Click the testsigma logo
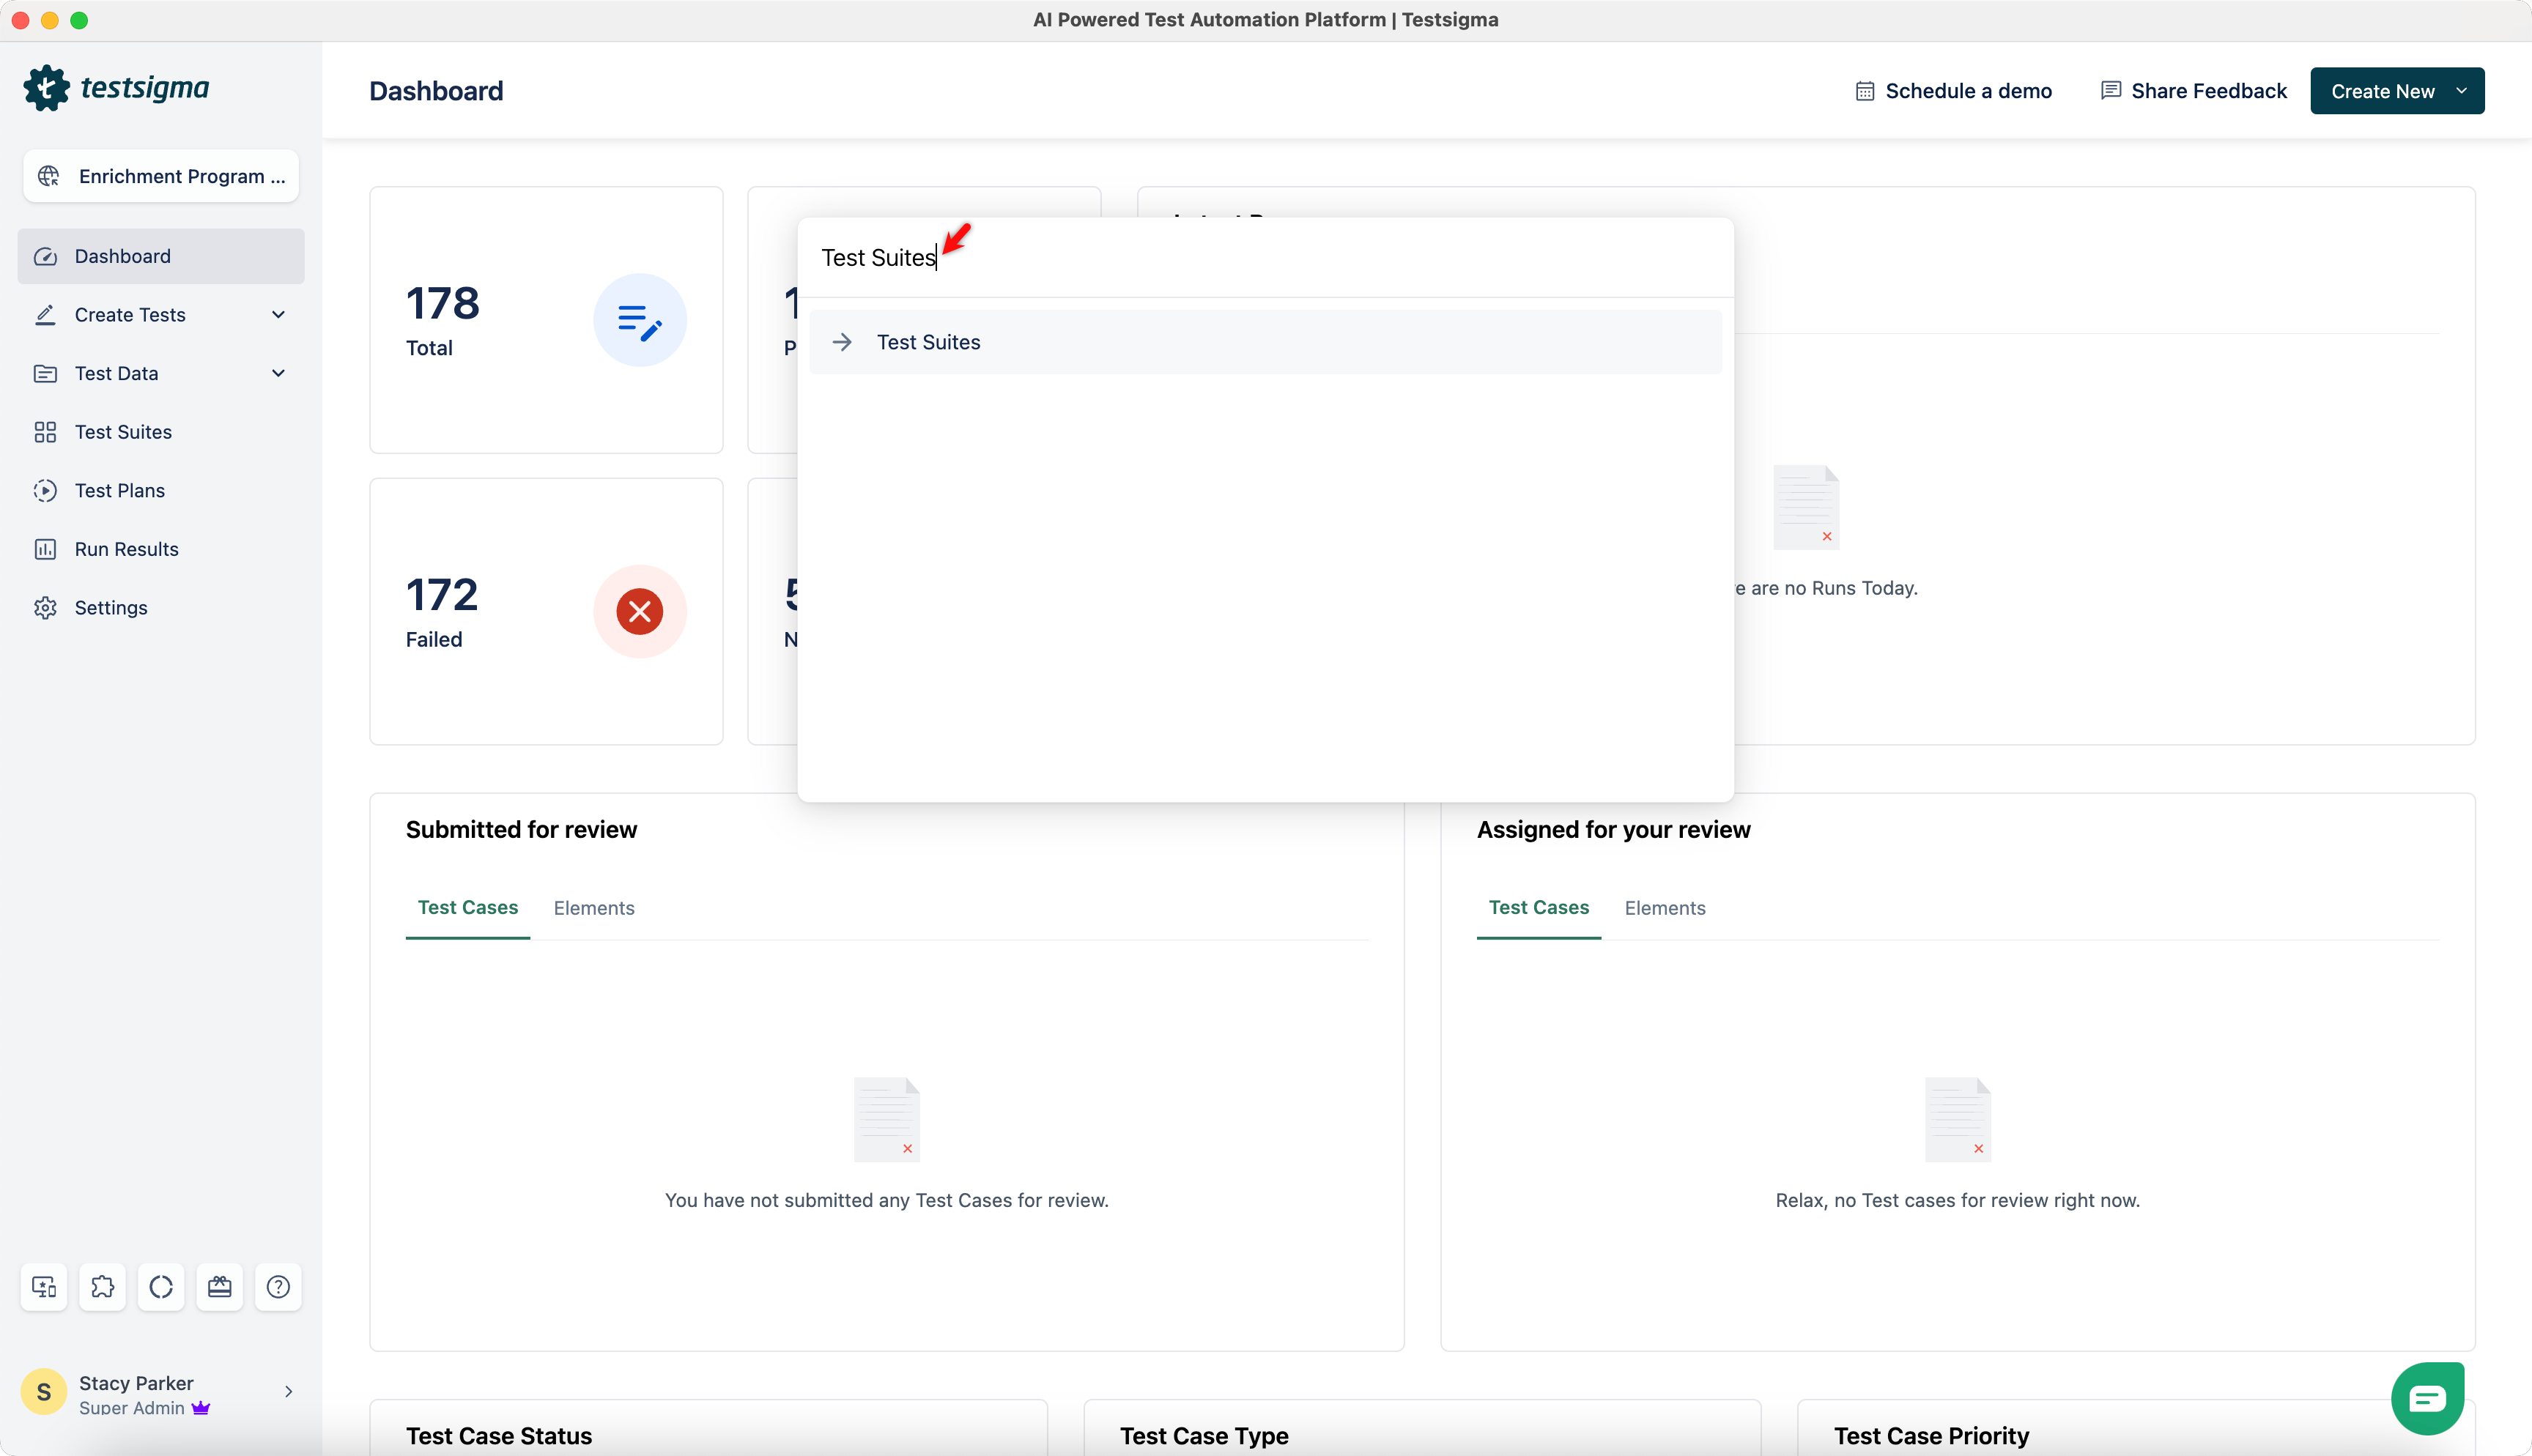 click(116, 88)
